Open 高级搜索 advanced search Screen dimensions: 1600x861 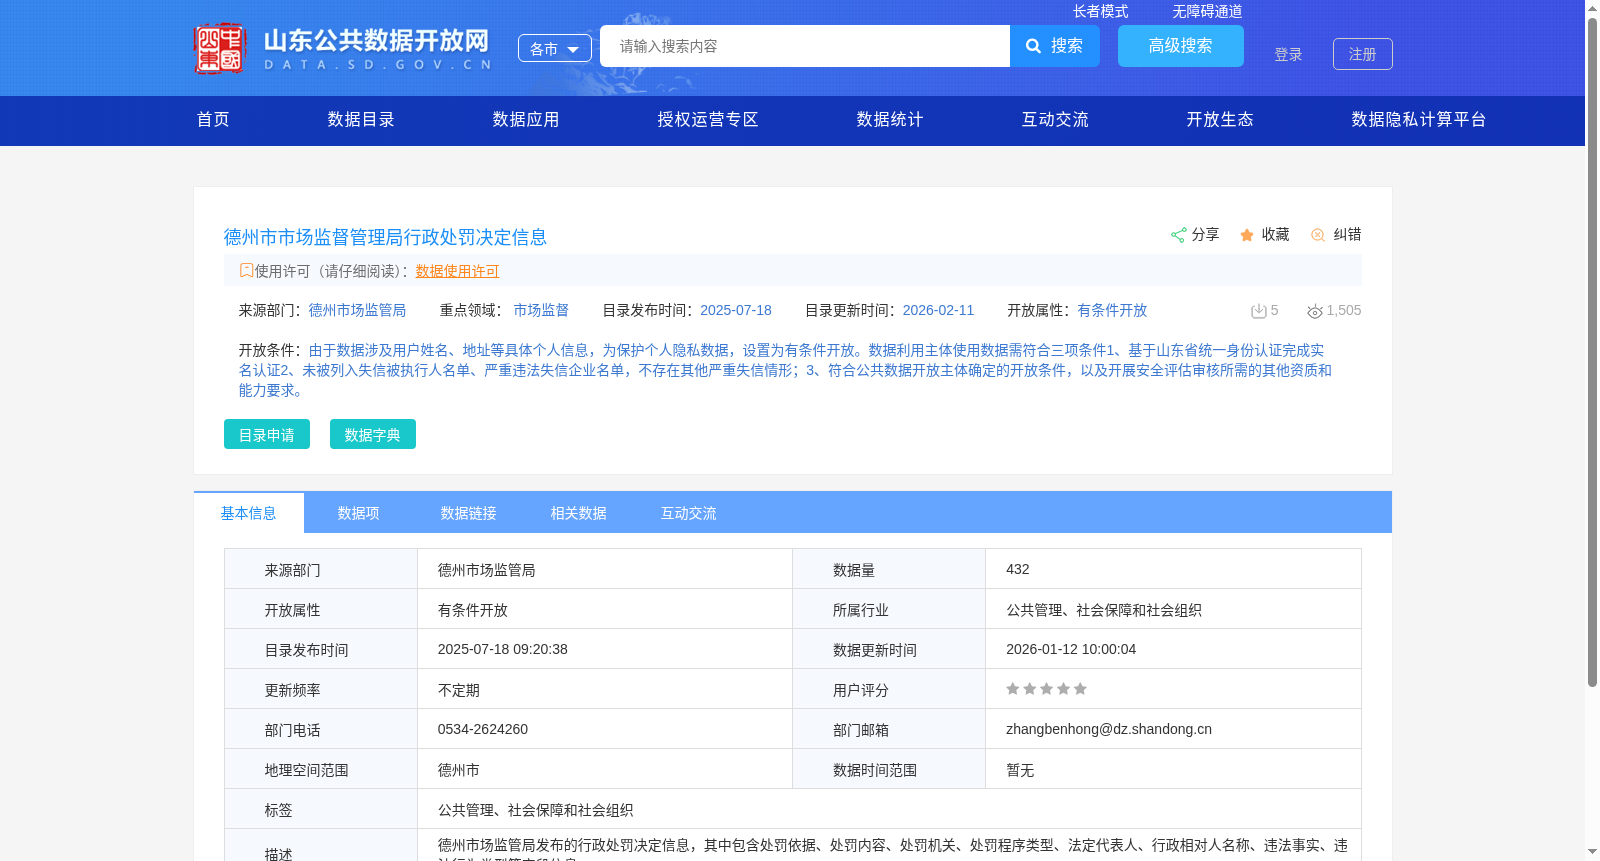tap(1181, 46)
